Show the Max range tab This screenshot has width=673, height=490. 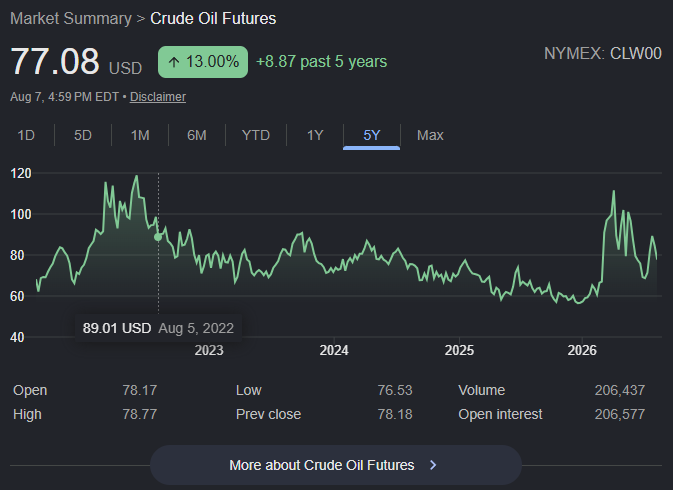pyautogui.click(x=430, y=135)
